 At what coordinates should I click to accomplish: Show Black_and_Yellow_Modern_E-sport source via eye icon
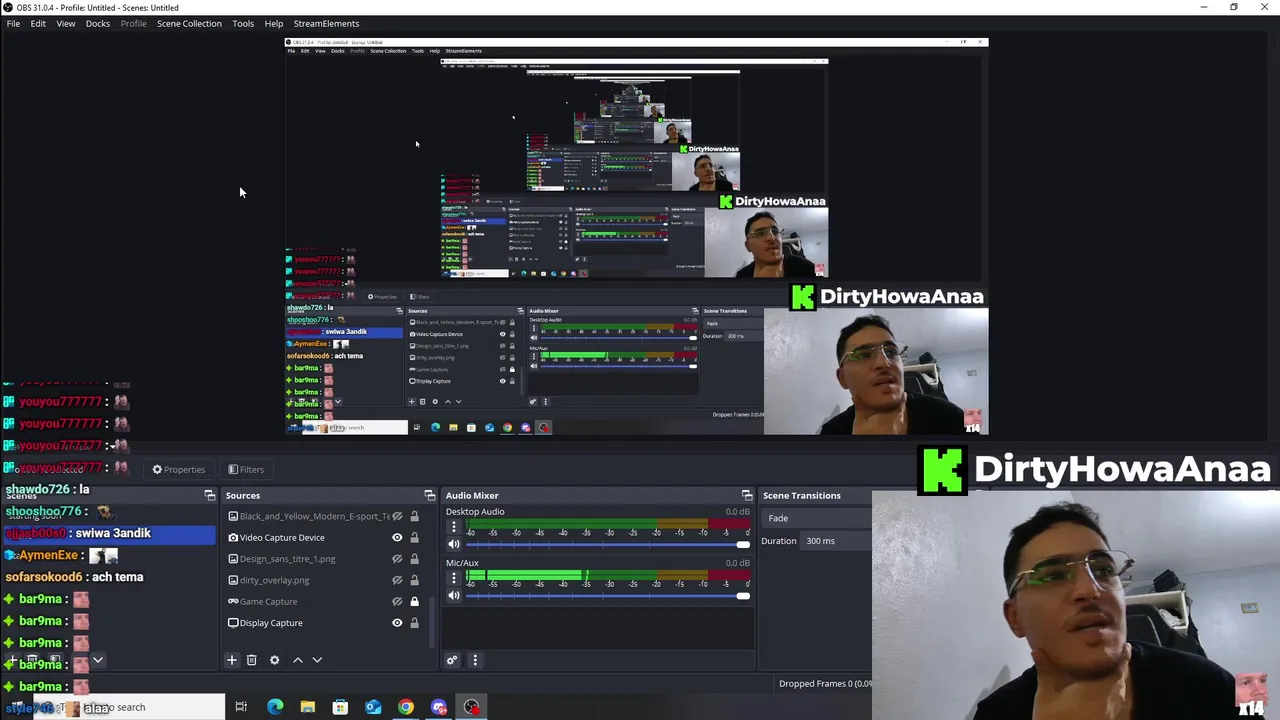[x=397, y=516]
